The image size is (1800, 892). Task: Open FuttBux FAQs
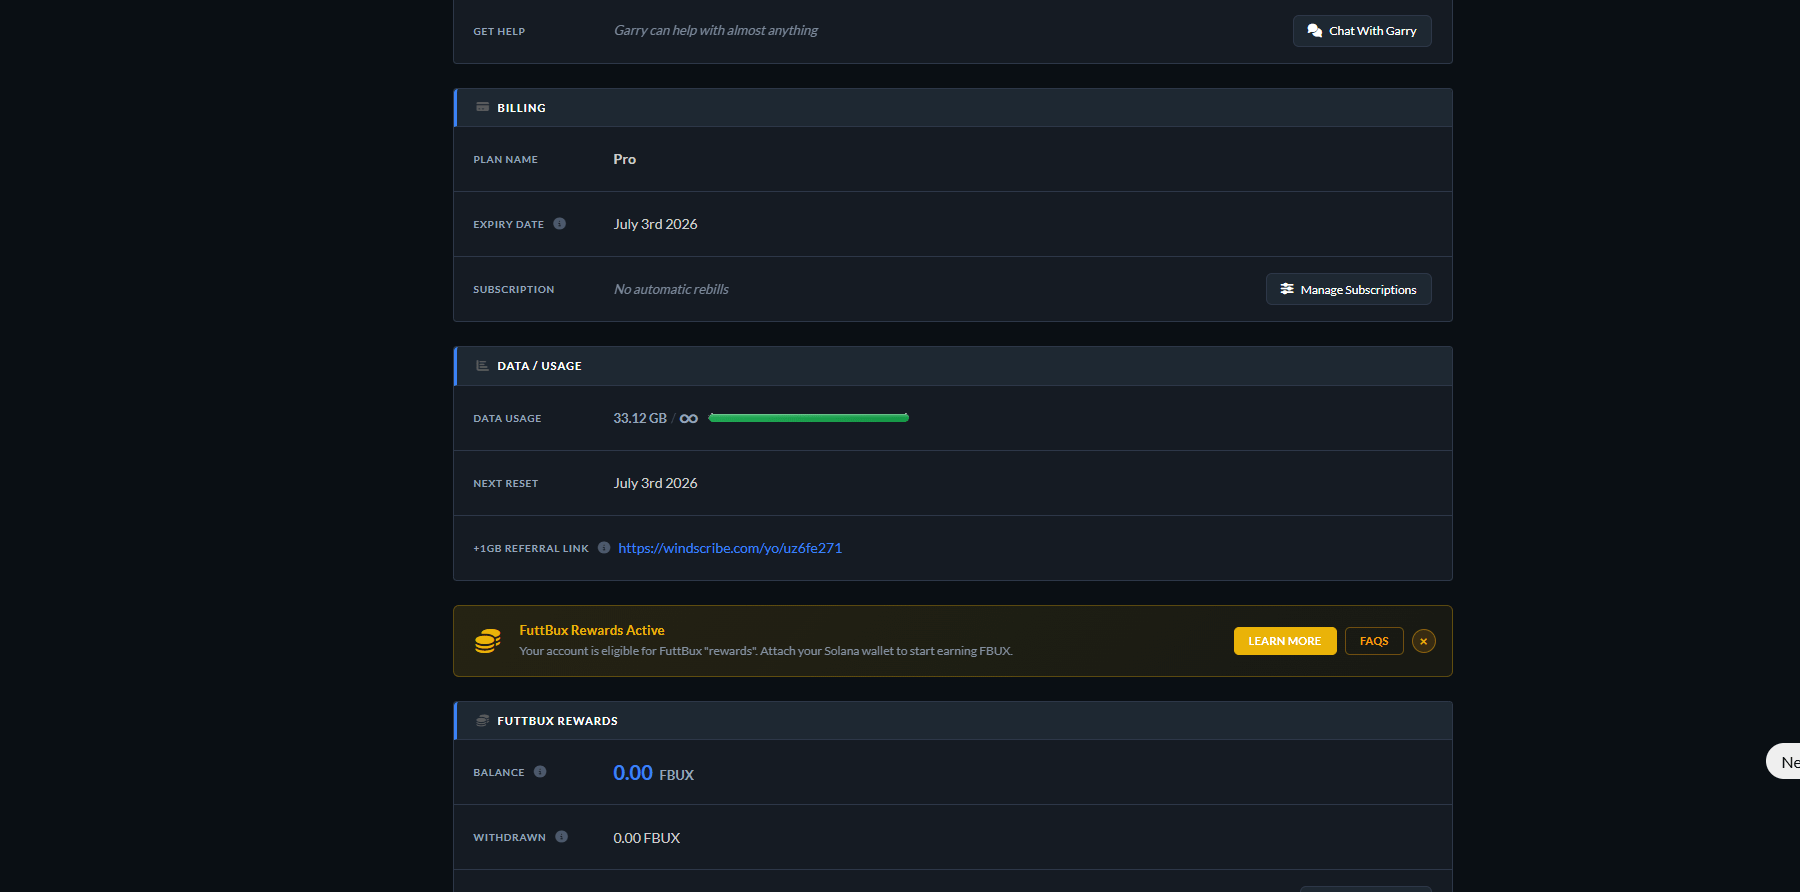pyautogui.click(x=1374, y=641)
